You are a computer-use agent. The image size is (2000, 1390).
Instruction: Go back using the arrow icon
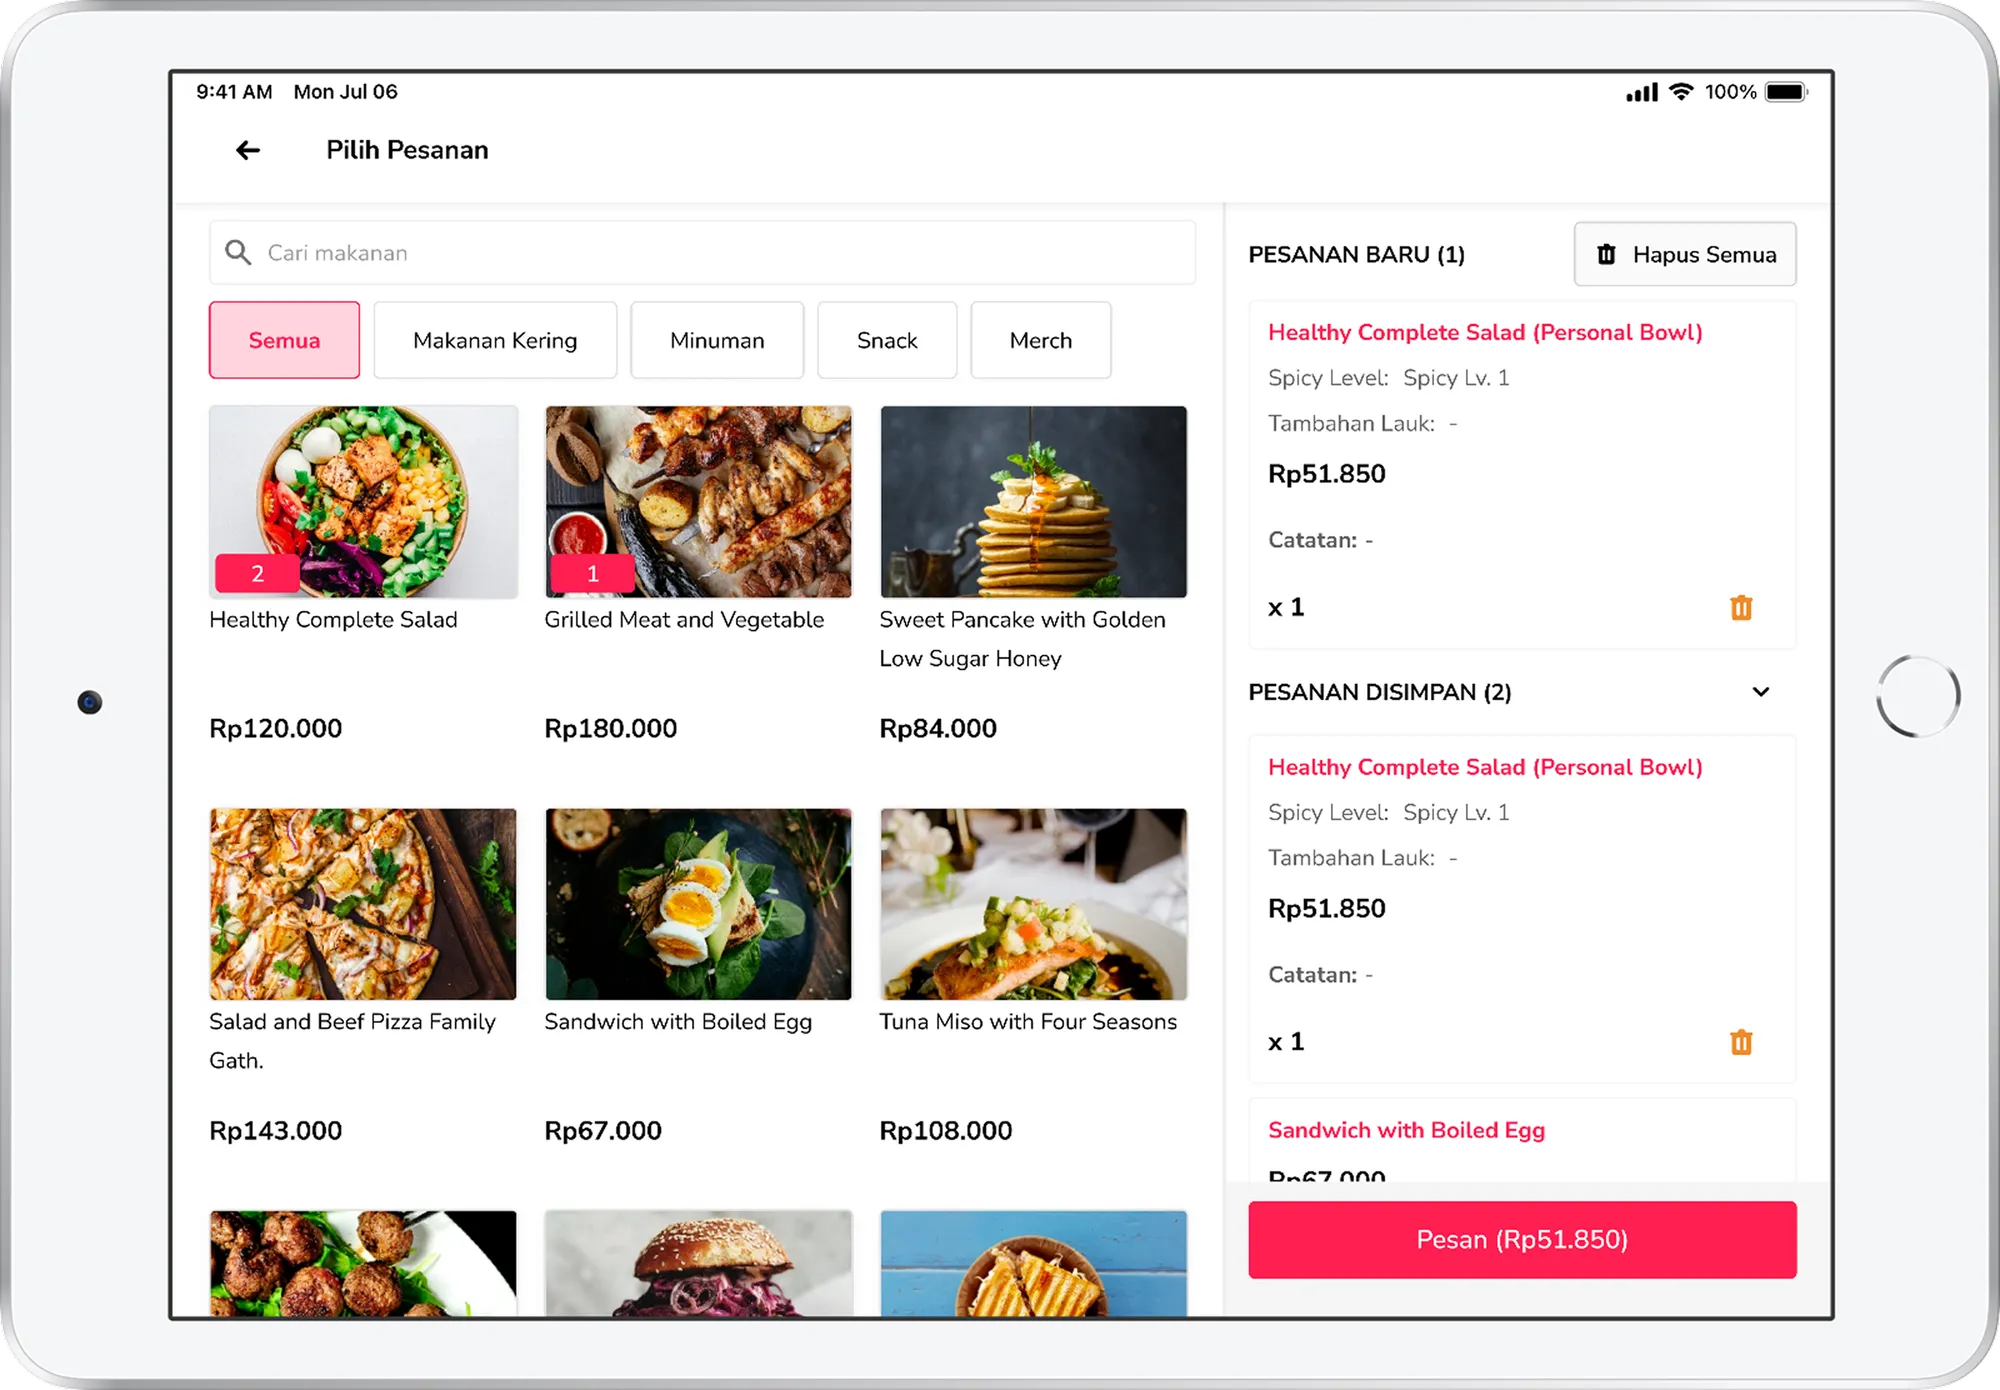click(248, 150)
